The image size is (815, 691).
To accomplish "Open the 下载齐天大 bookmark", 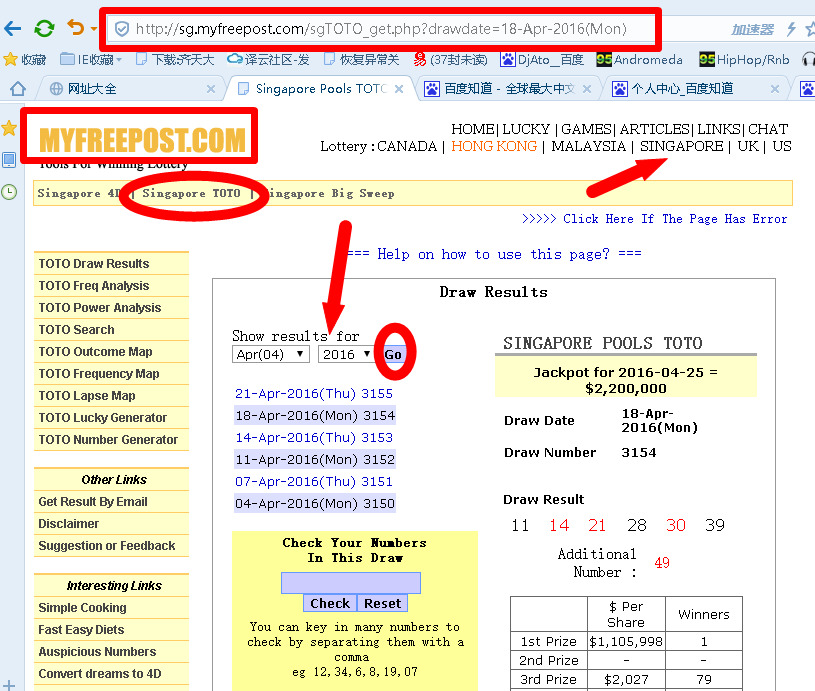I will (x=175, y=60).
